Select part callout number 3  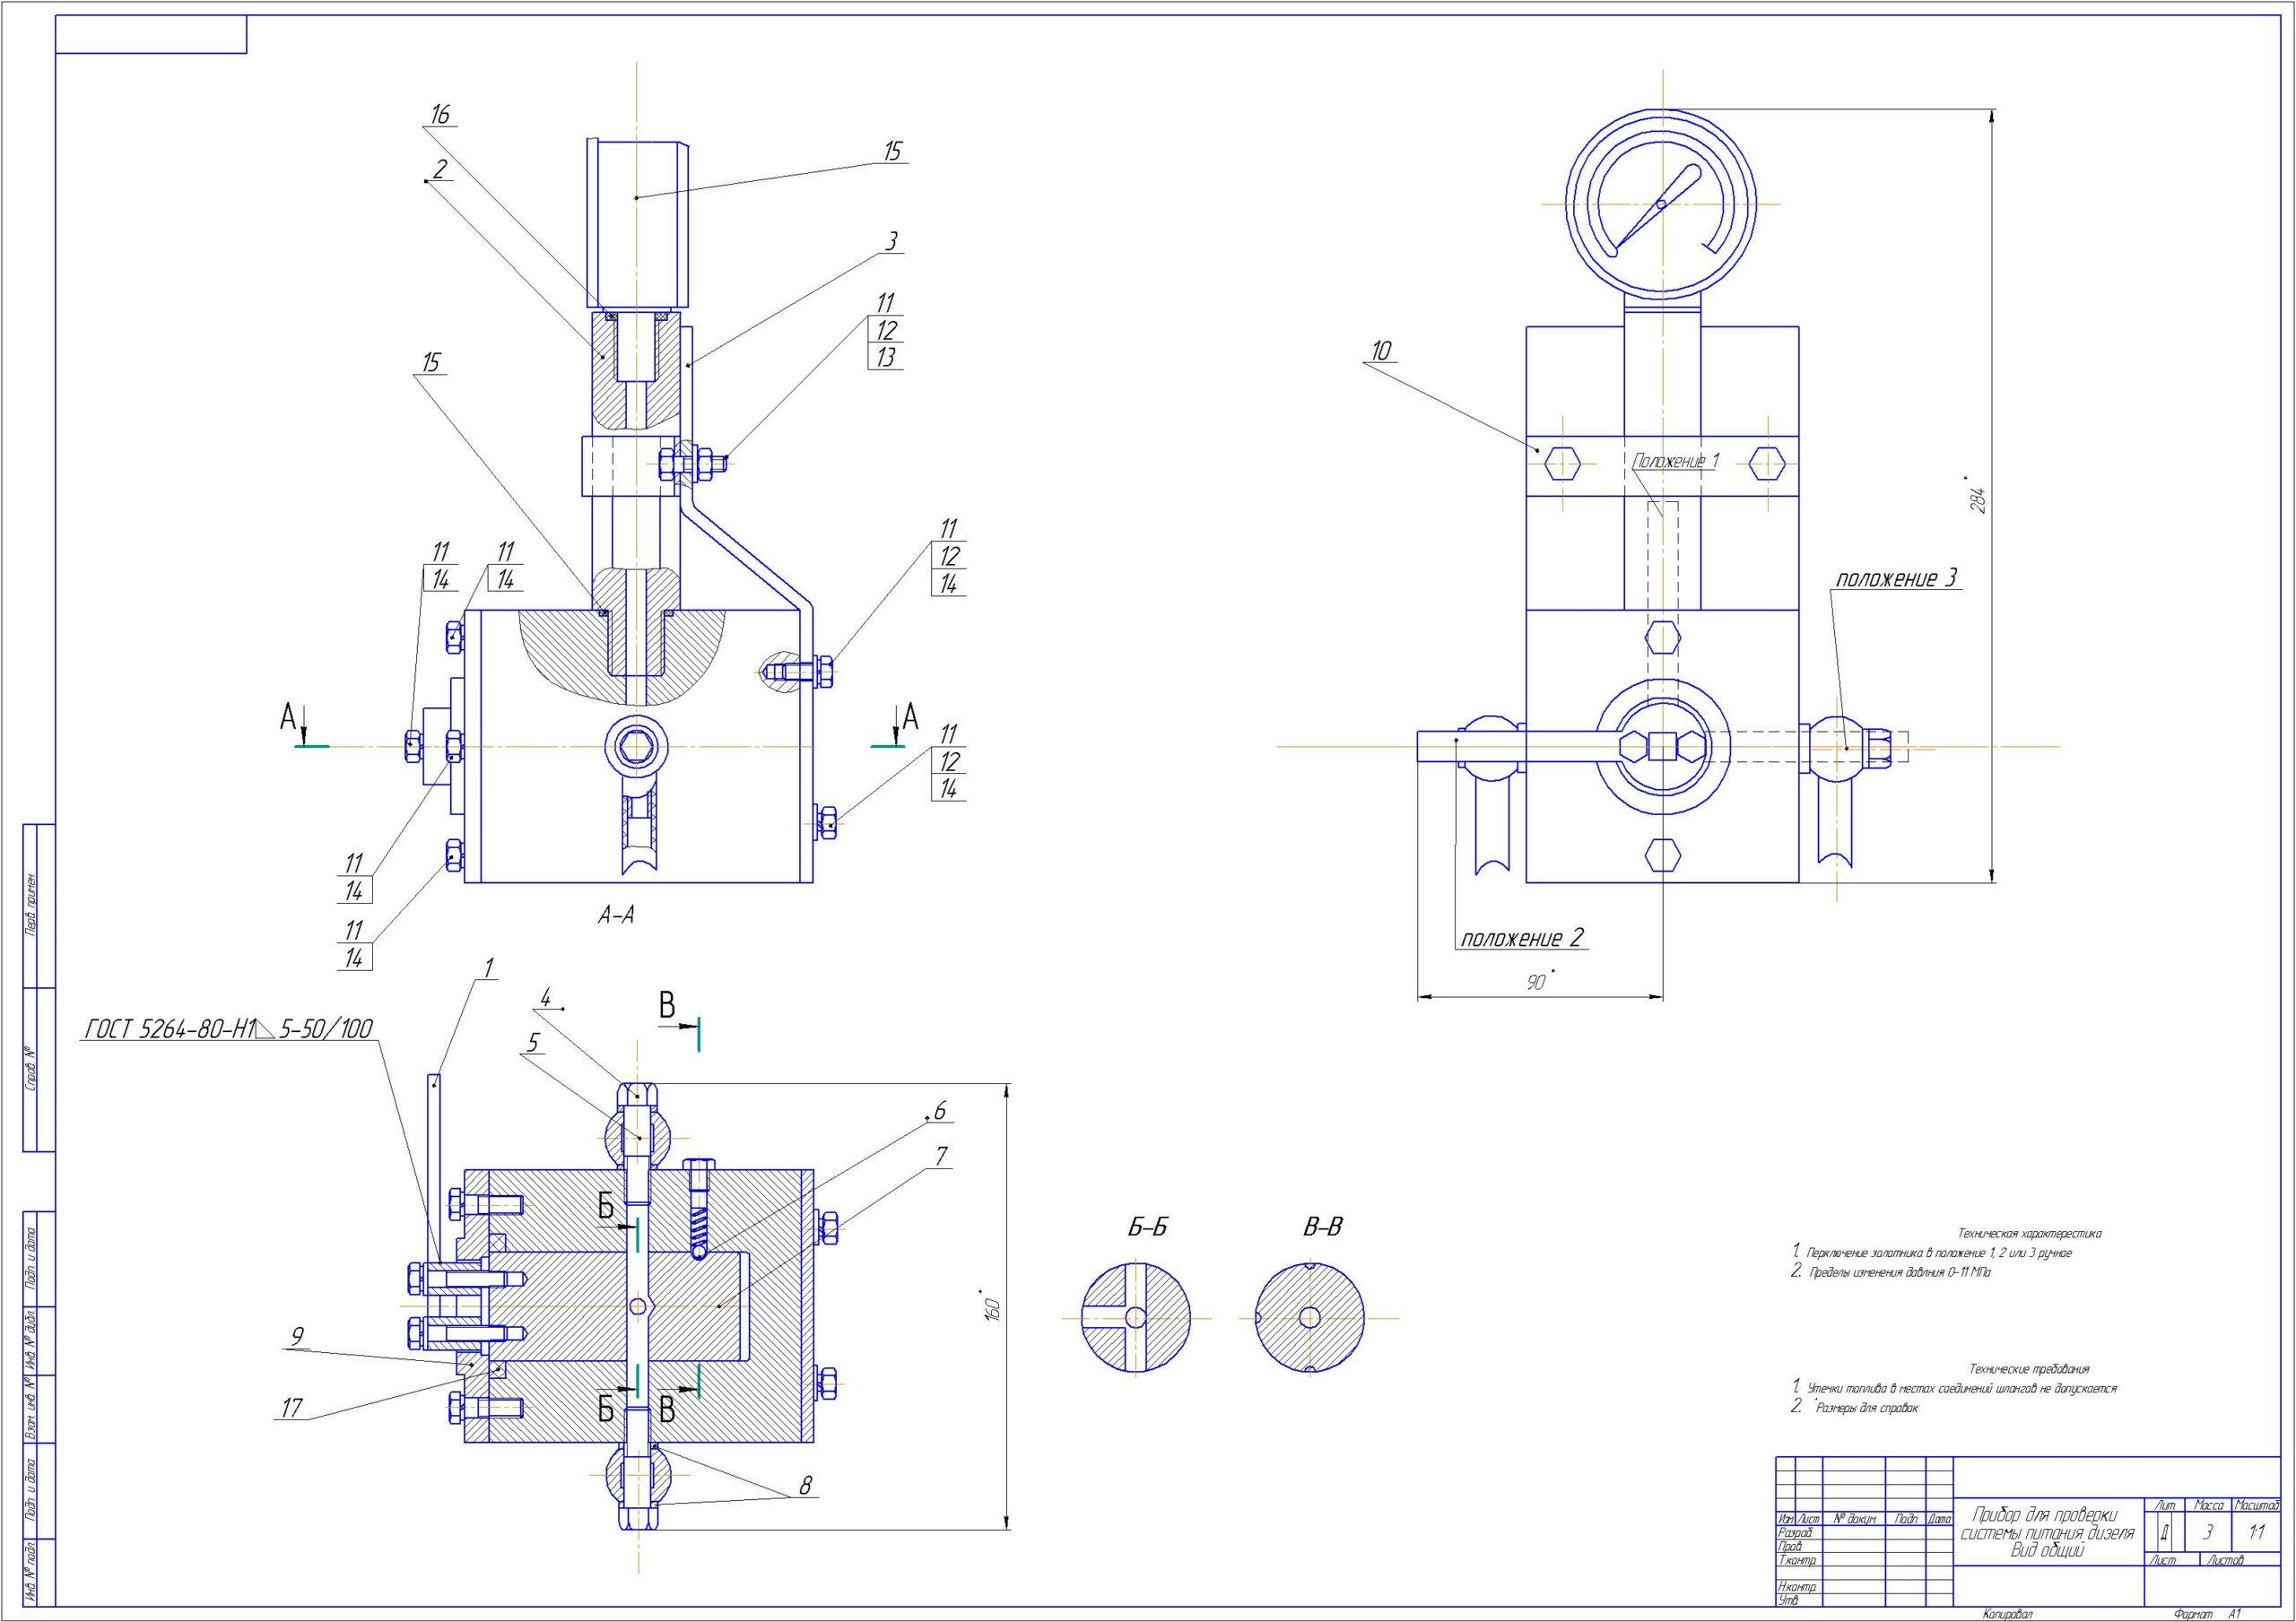[891, 241]
